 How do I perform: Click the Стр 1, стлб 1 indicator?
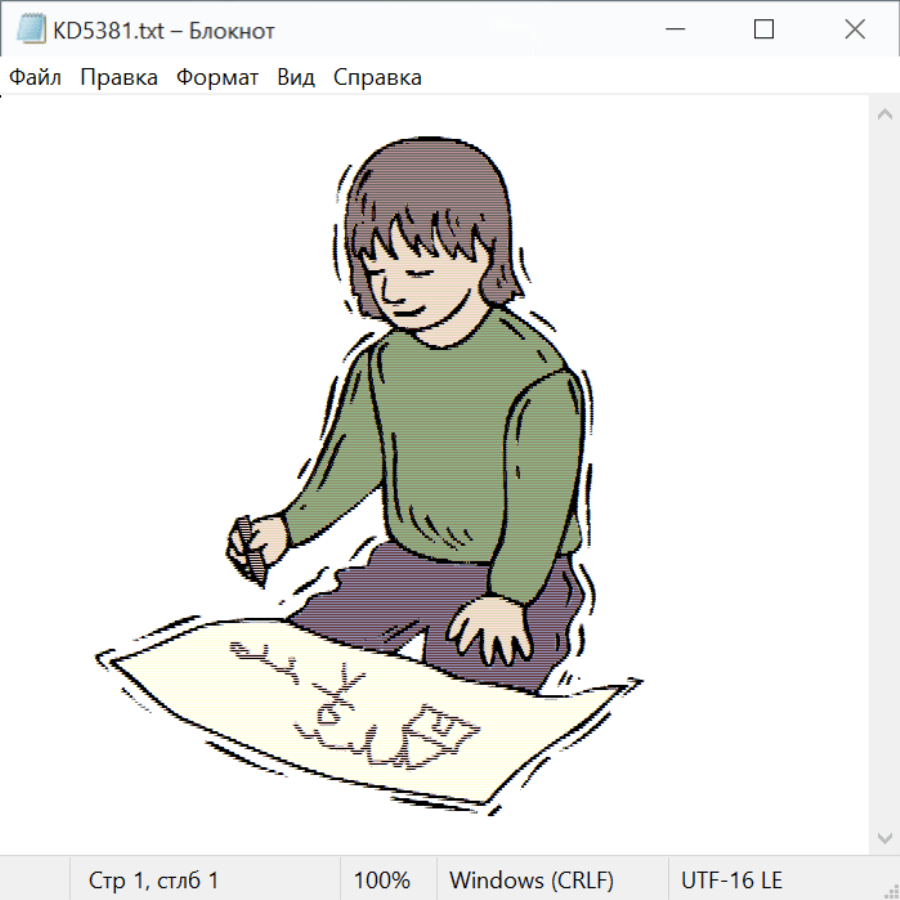pyautogui.click(x=153, y=880)
